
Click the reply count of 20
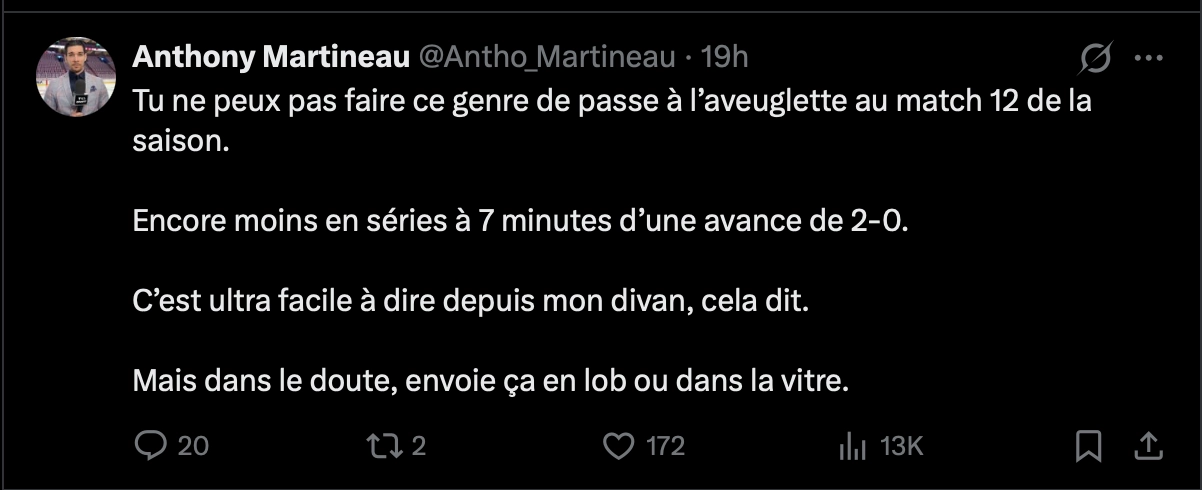[x=193, y=446]
